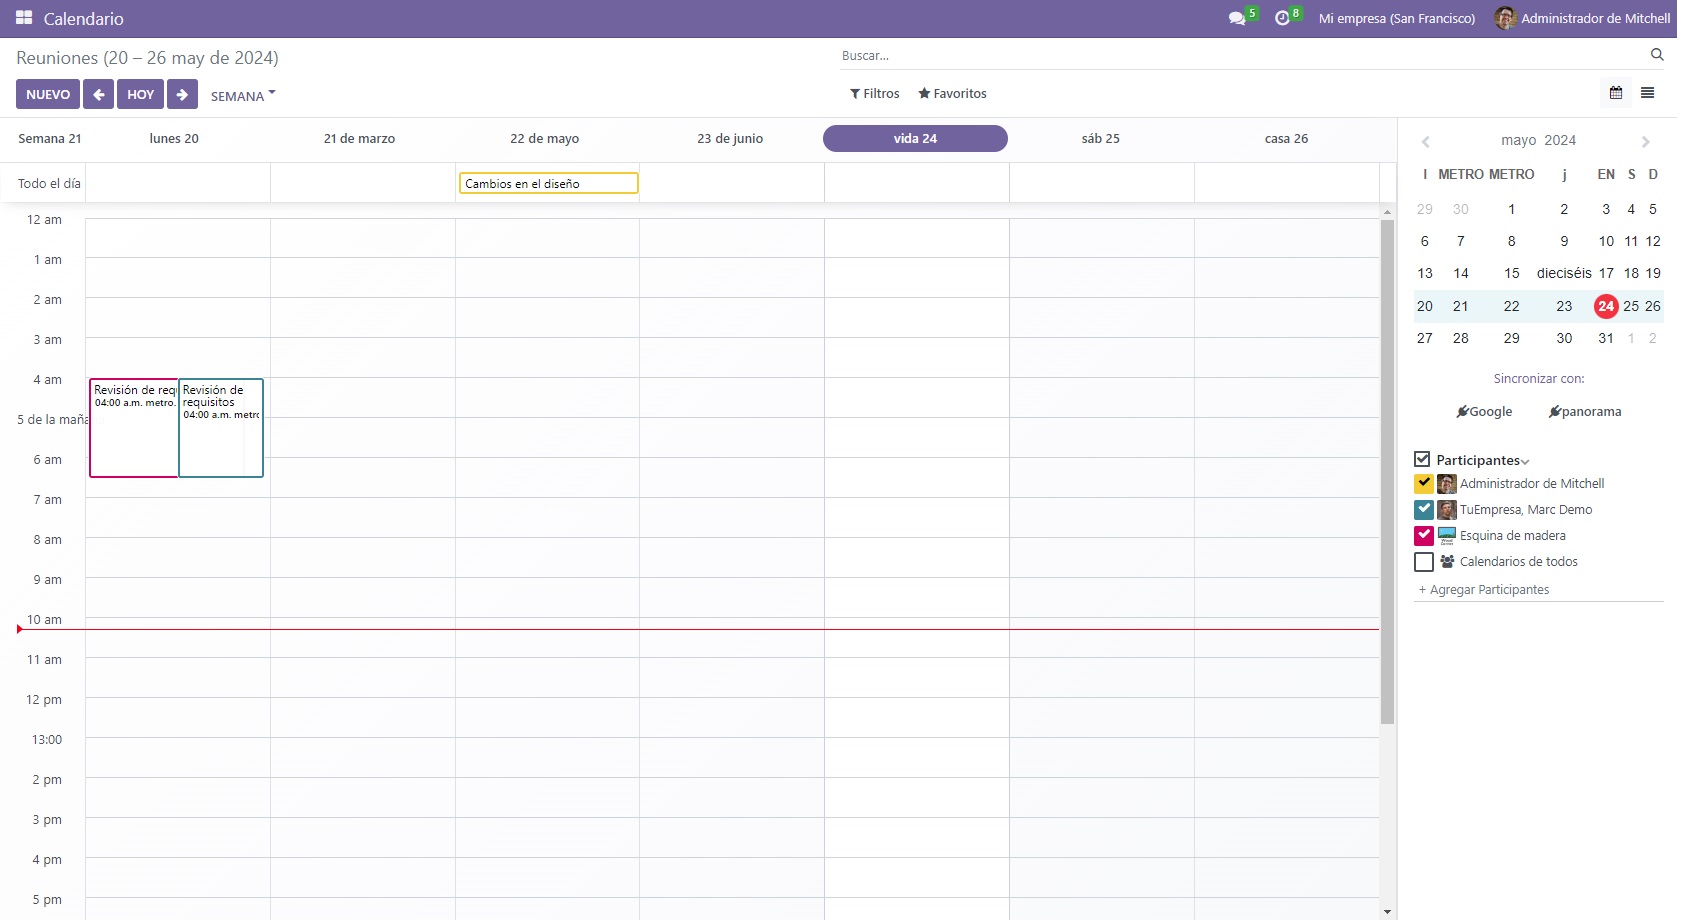Select day 1 of May in mini calendar
The width and height of the screenshot is (1681, 924).
click(x=1511, y=209)
